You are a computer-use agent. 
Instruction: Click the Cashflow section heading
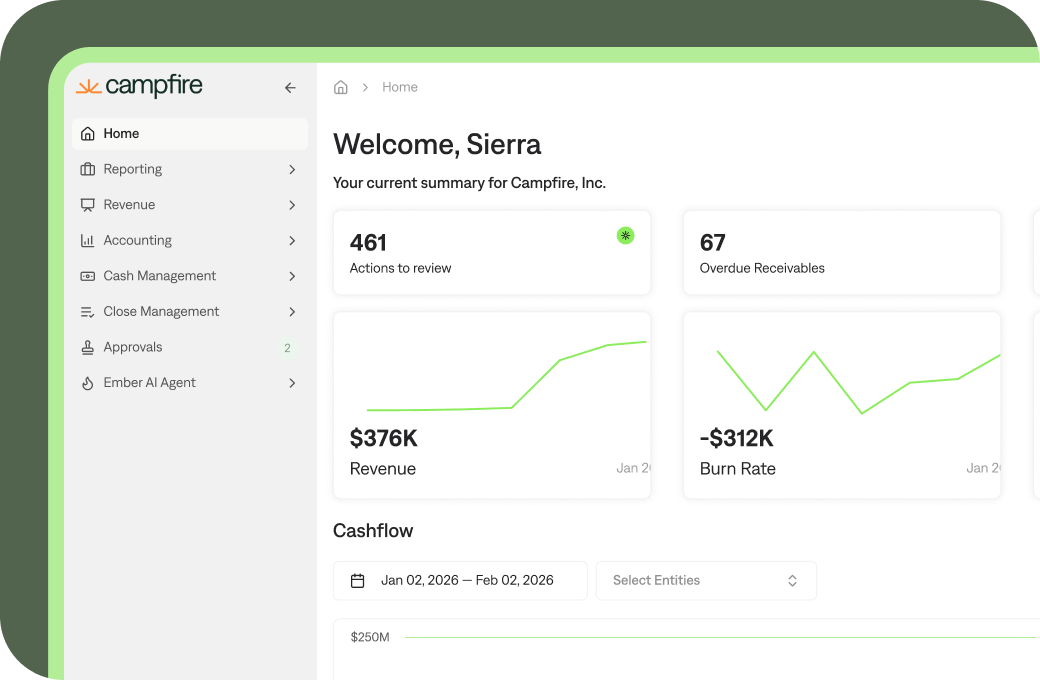tap(373, 531)
